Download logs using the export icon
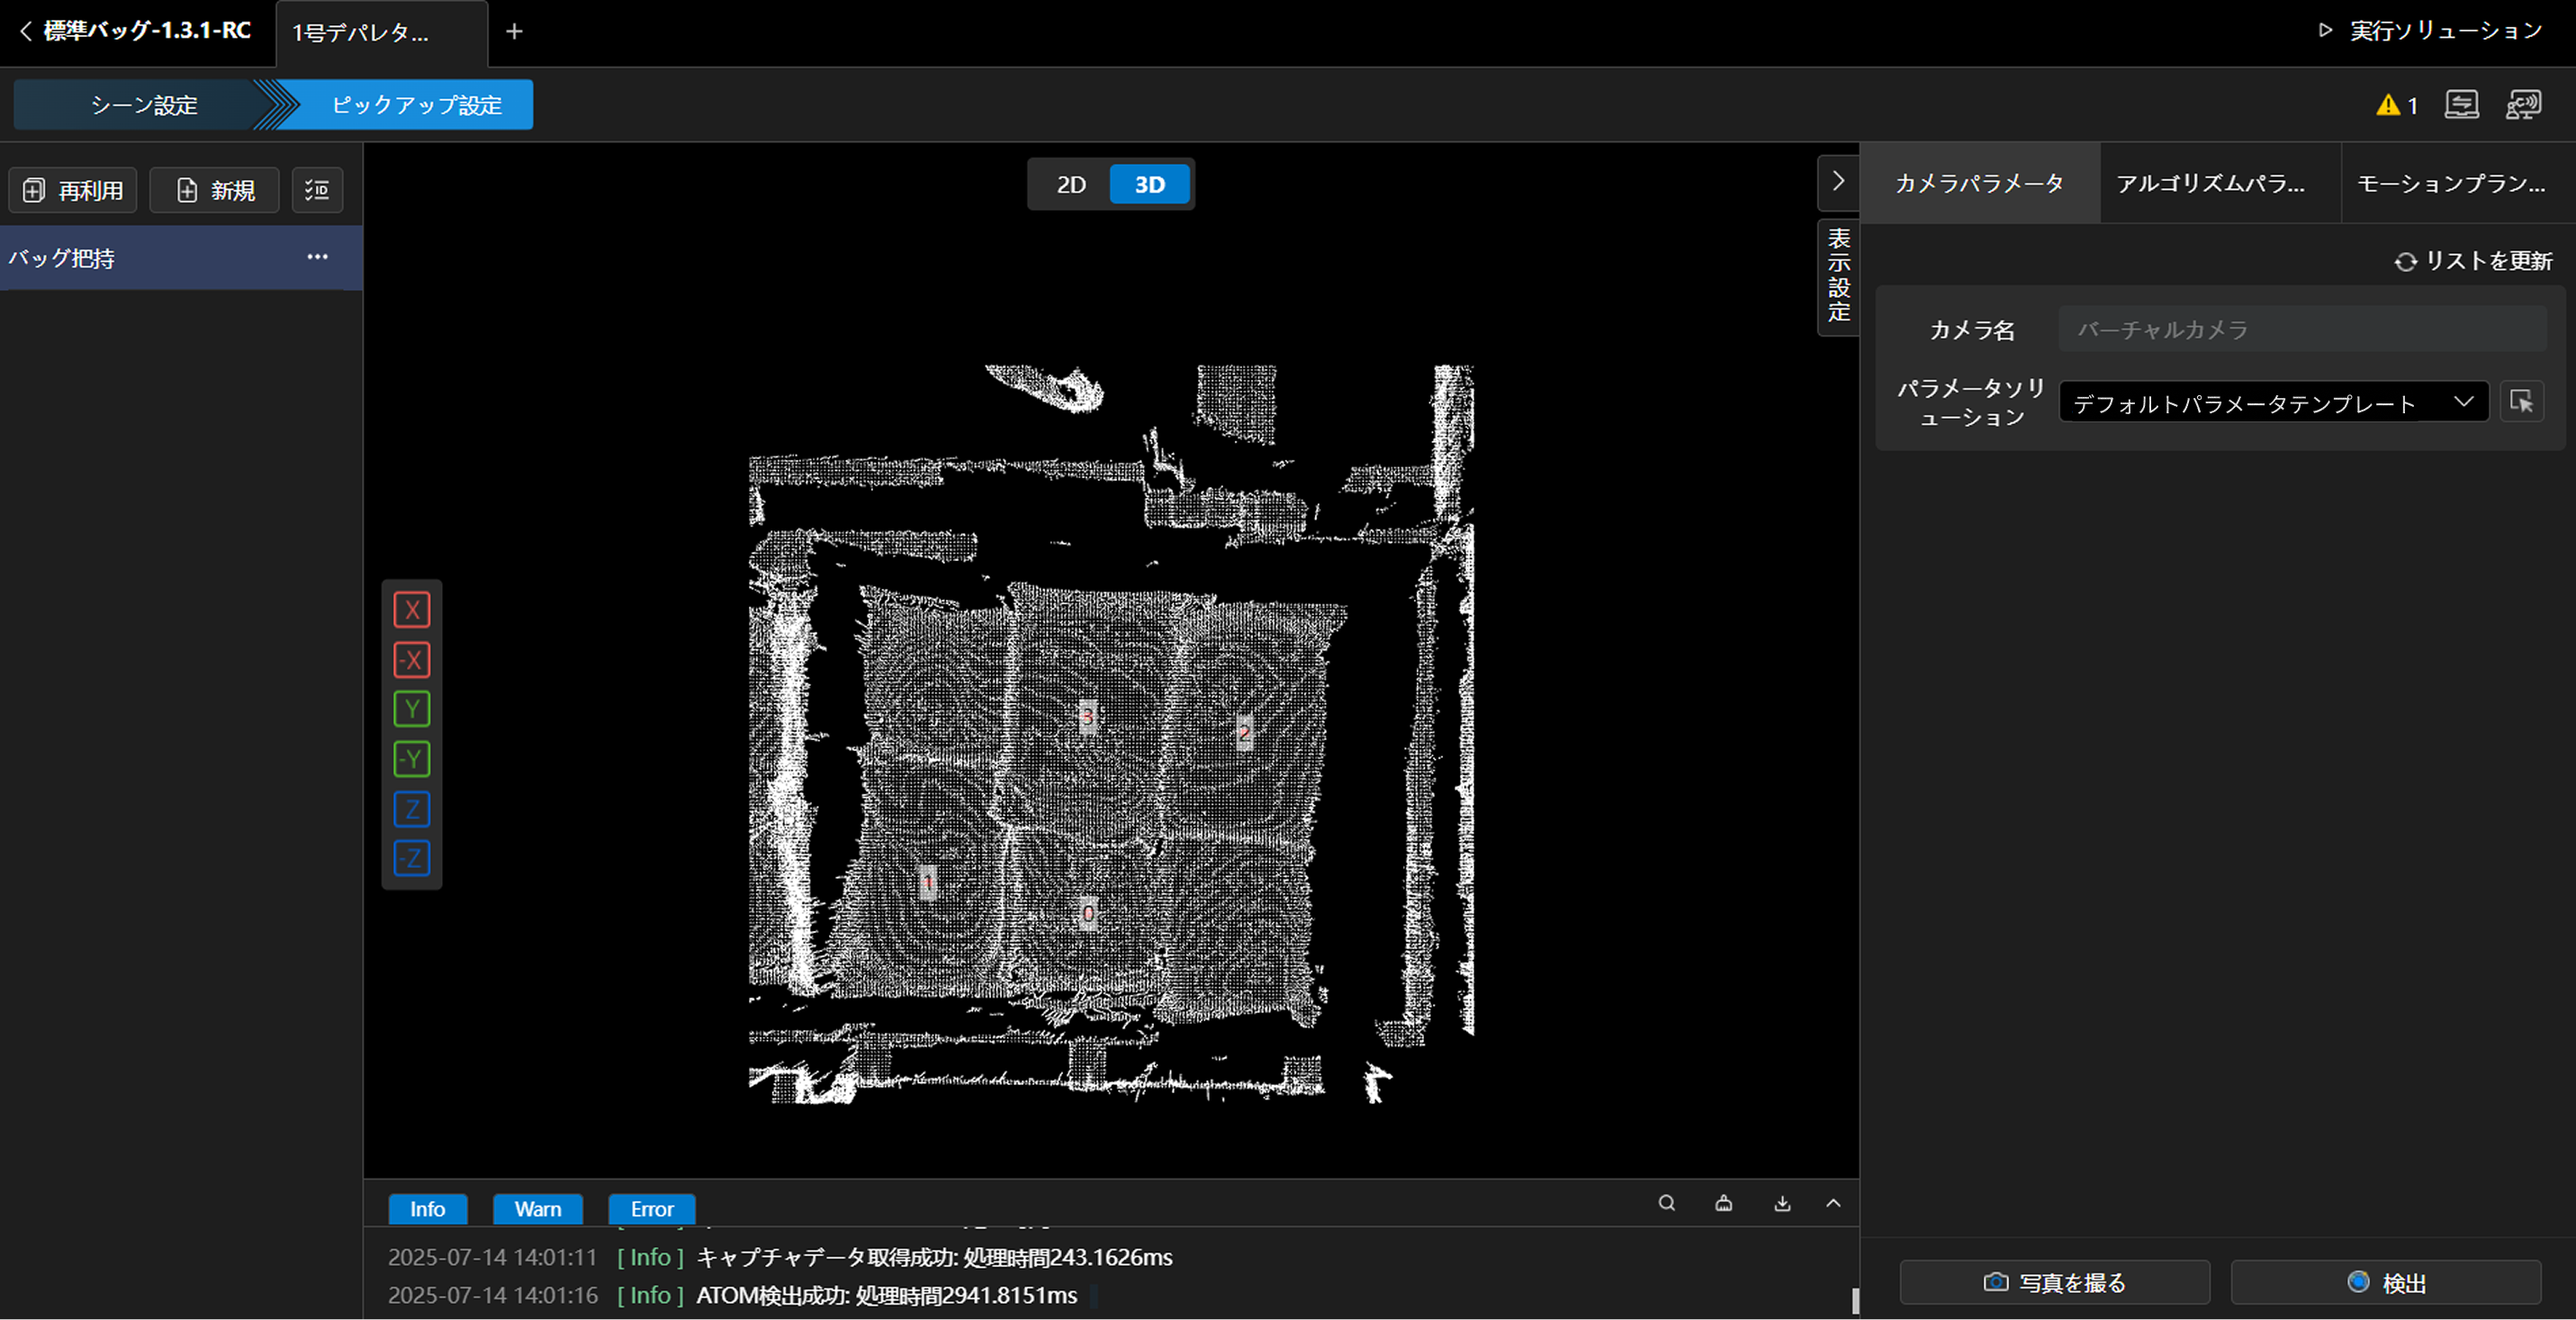Image resolution: width=2576 pixels, height=1320 pixels. pos(1782,1203)
